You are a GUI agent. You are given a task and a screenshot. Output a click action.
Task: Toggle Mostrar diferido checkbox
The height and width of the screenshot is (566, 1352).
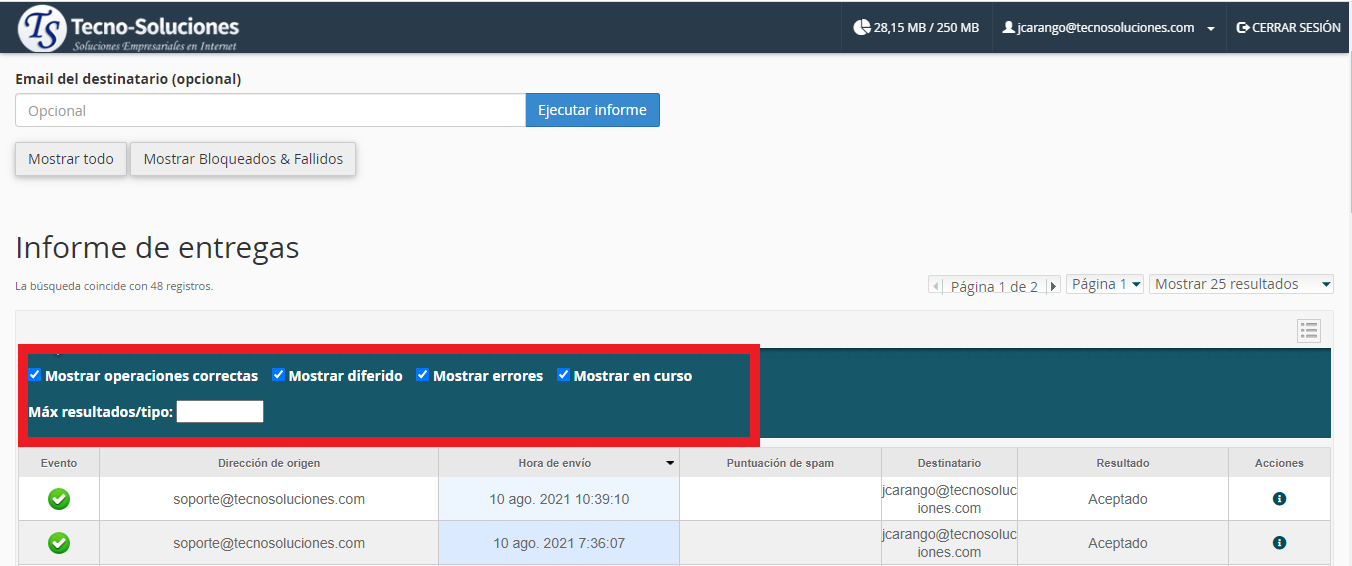[x=279, y=375]
